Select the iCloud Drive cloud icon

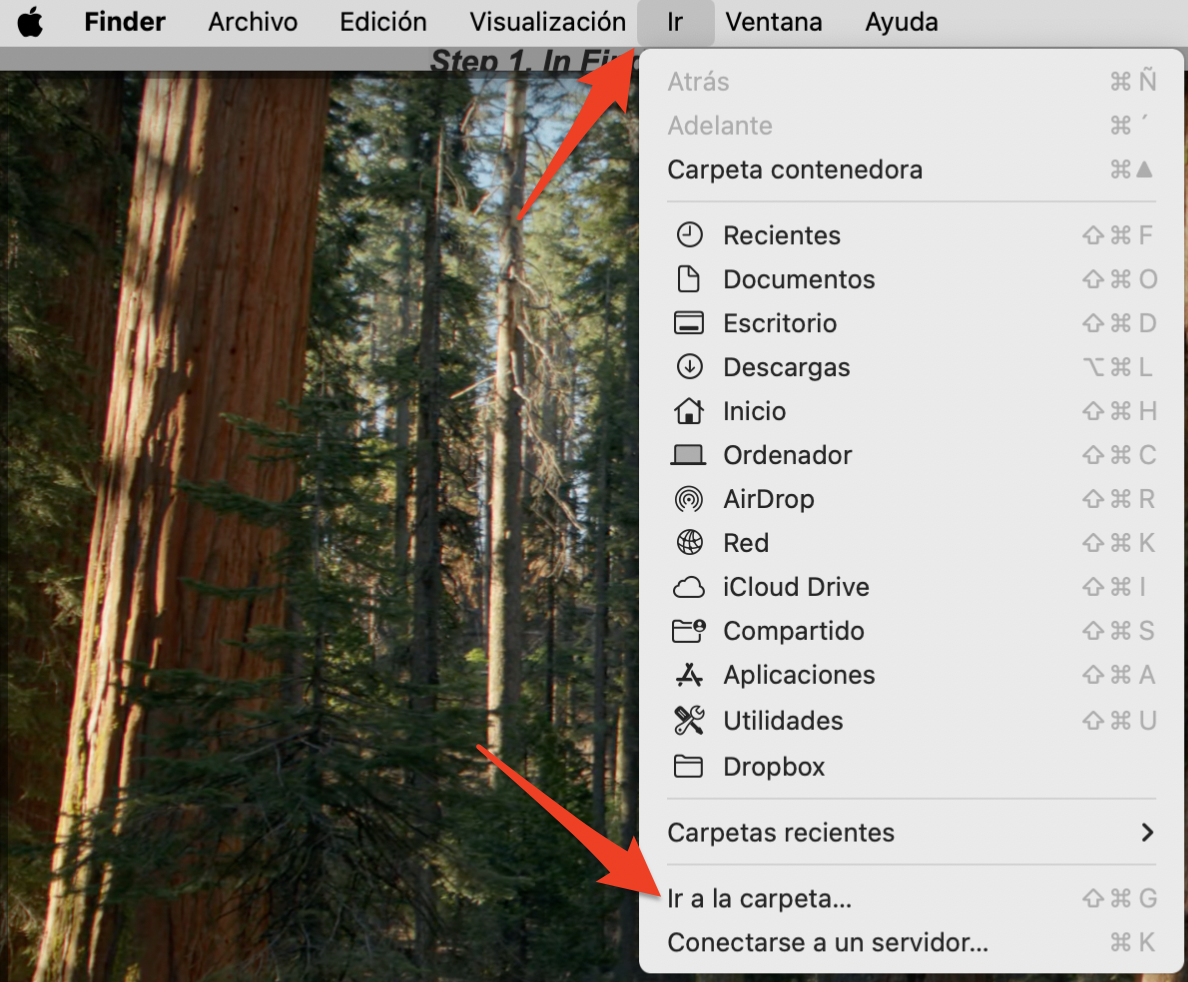pos(690,587)
